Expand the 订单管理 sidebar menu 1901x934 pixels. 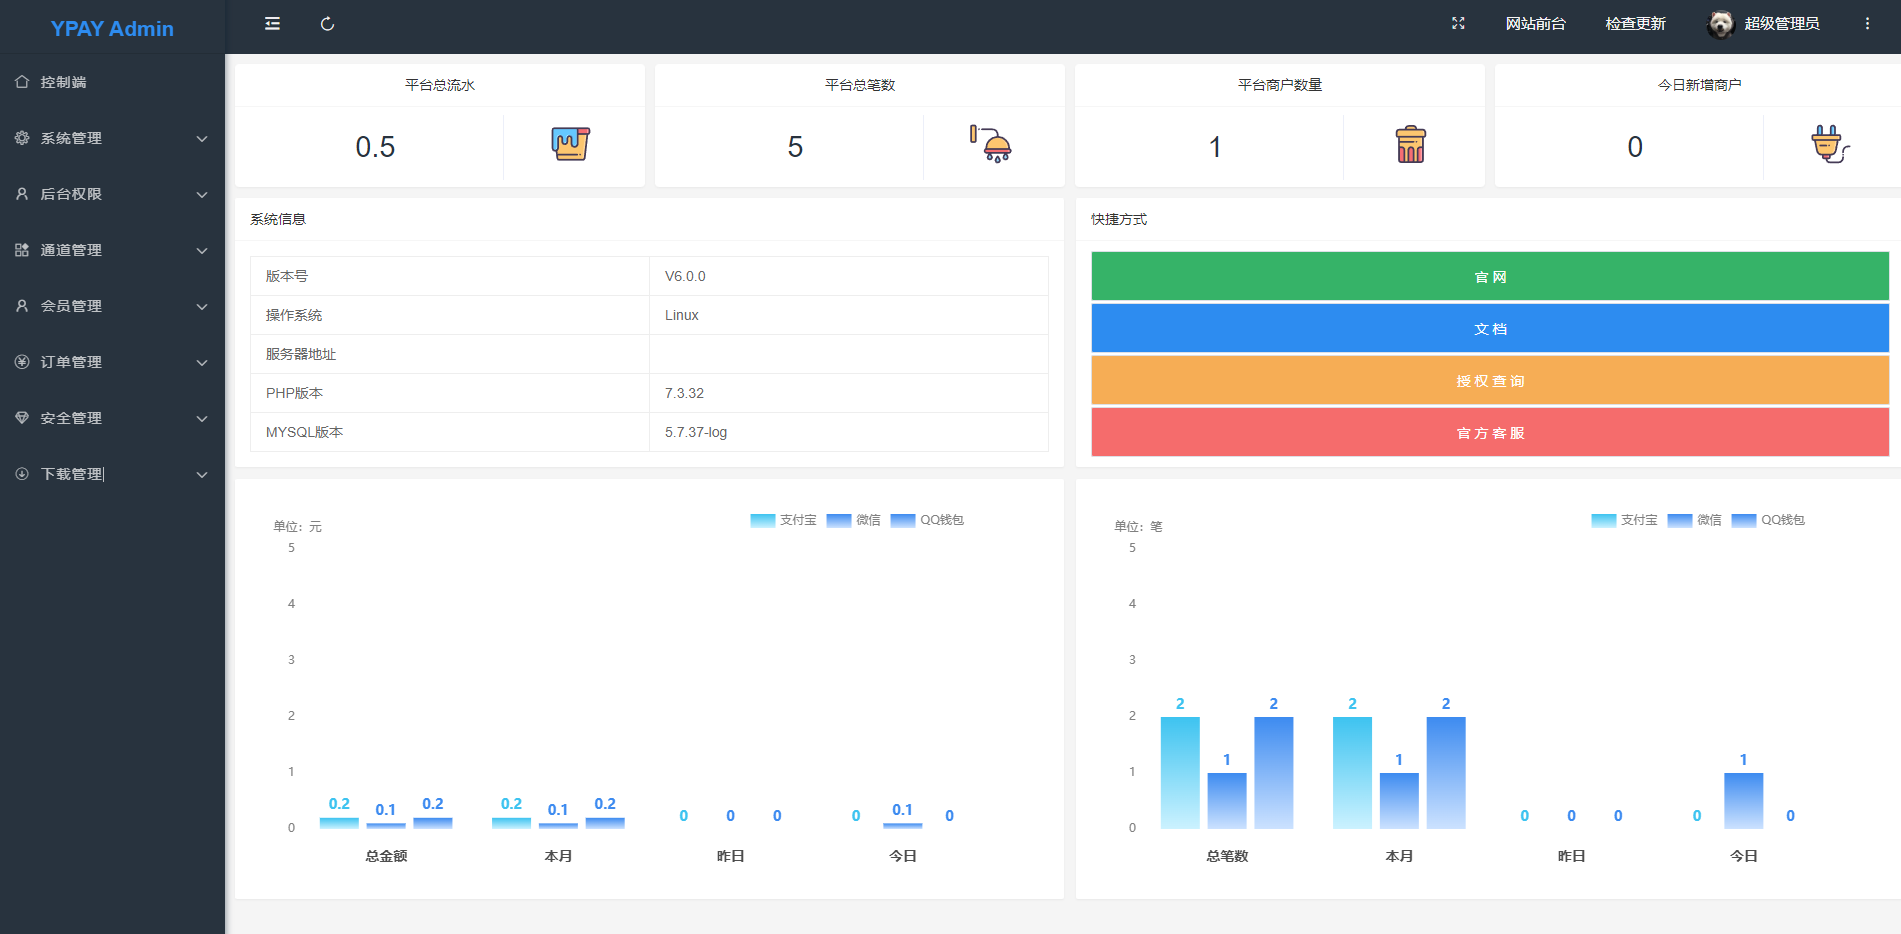tap(112, 362)
